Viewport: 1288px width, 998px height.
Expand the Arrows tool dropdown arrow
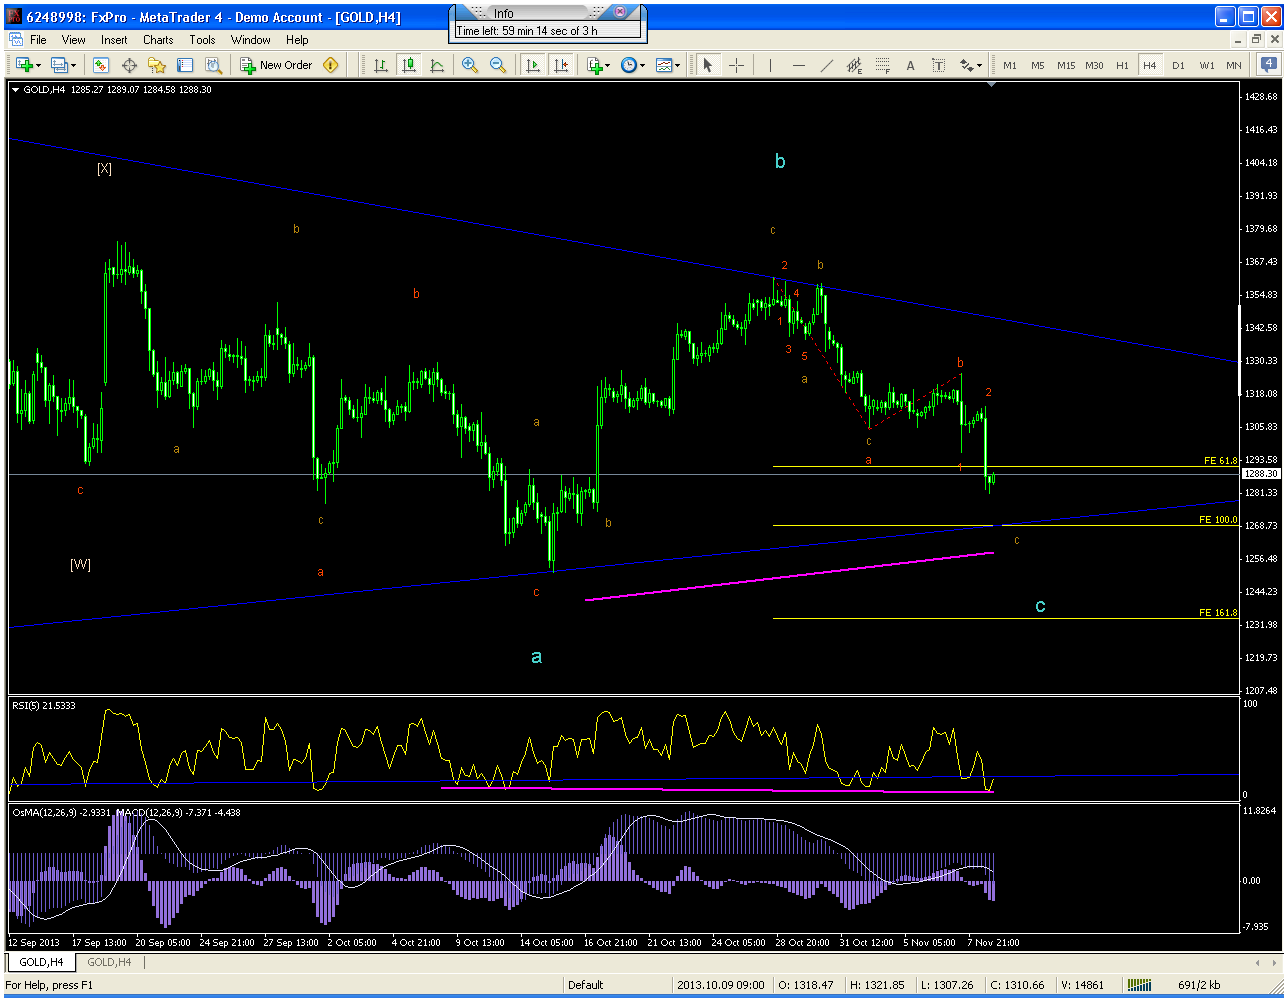point(980,65)
